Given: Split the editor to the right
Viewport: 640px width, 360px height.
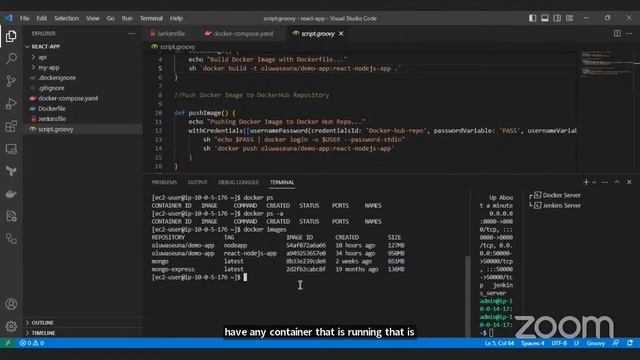Looking at the screenshot, I should coord(617,33).
